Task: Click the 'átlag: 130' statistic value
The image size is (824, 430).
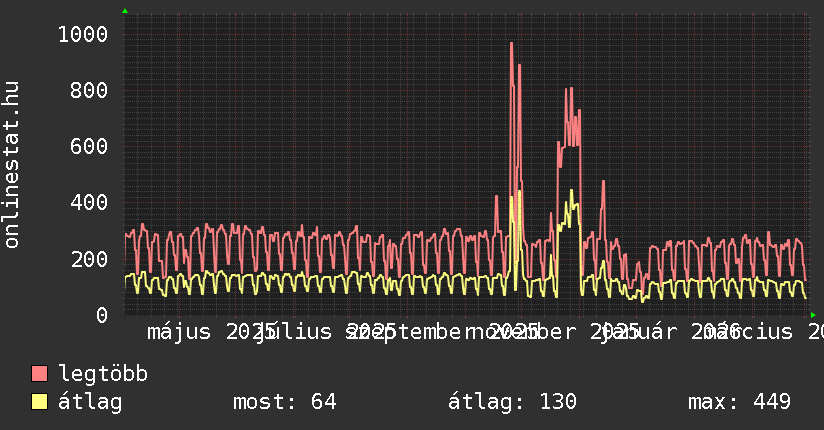Action: pos(512,403)
